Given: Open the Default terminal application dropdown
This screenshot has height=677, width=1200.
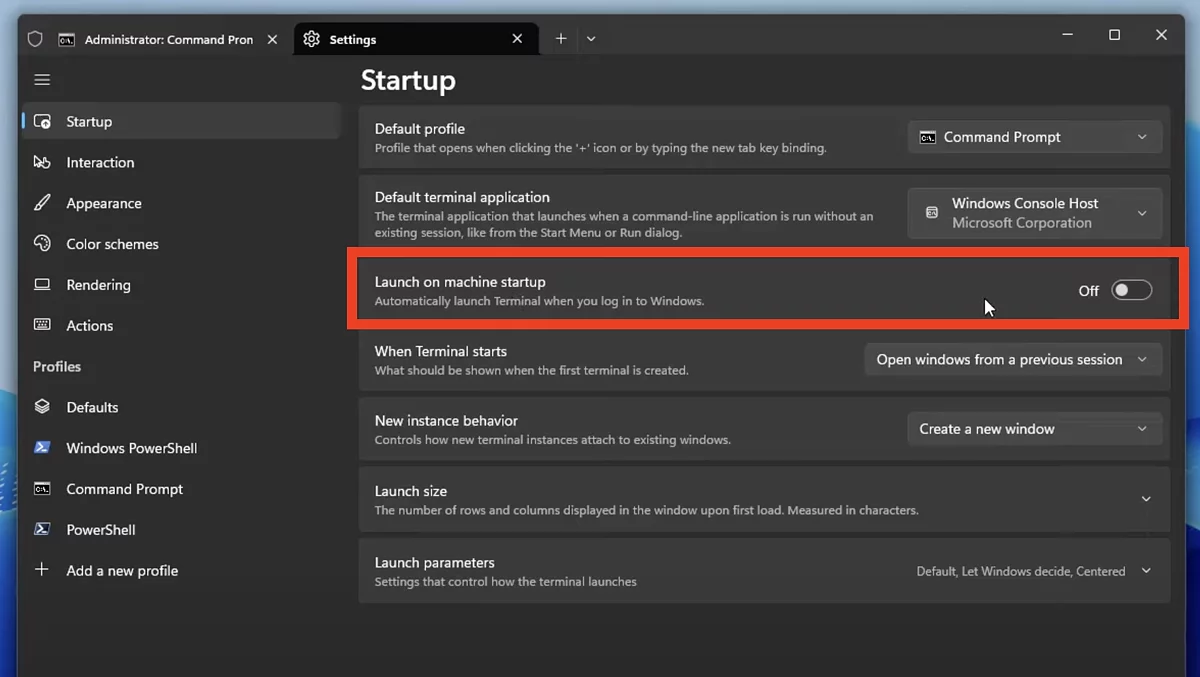Looking at the screenshot, I should click(x=1035, y=213).
